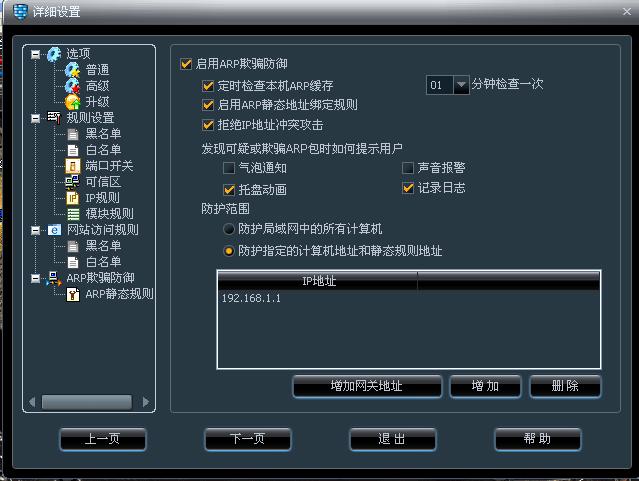
Task: Collapse the 网站访问规则 tree node
Action: [x=36, y=230]
